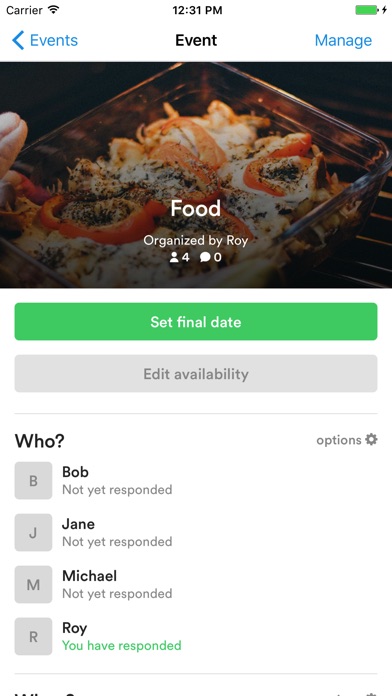Open the options link next to Who?

click(339, 440)
